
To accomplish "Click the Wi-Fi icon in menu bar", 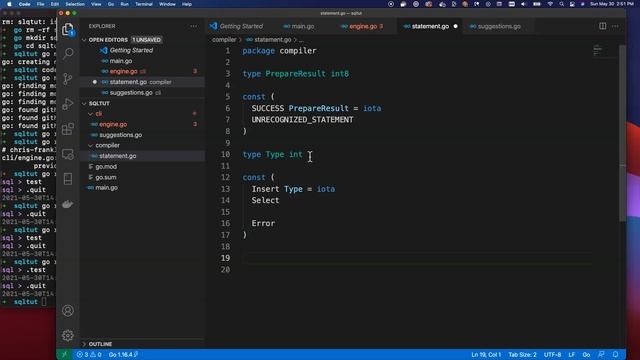I will coord(550,4).
